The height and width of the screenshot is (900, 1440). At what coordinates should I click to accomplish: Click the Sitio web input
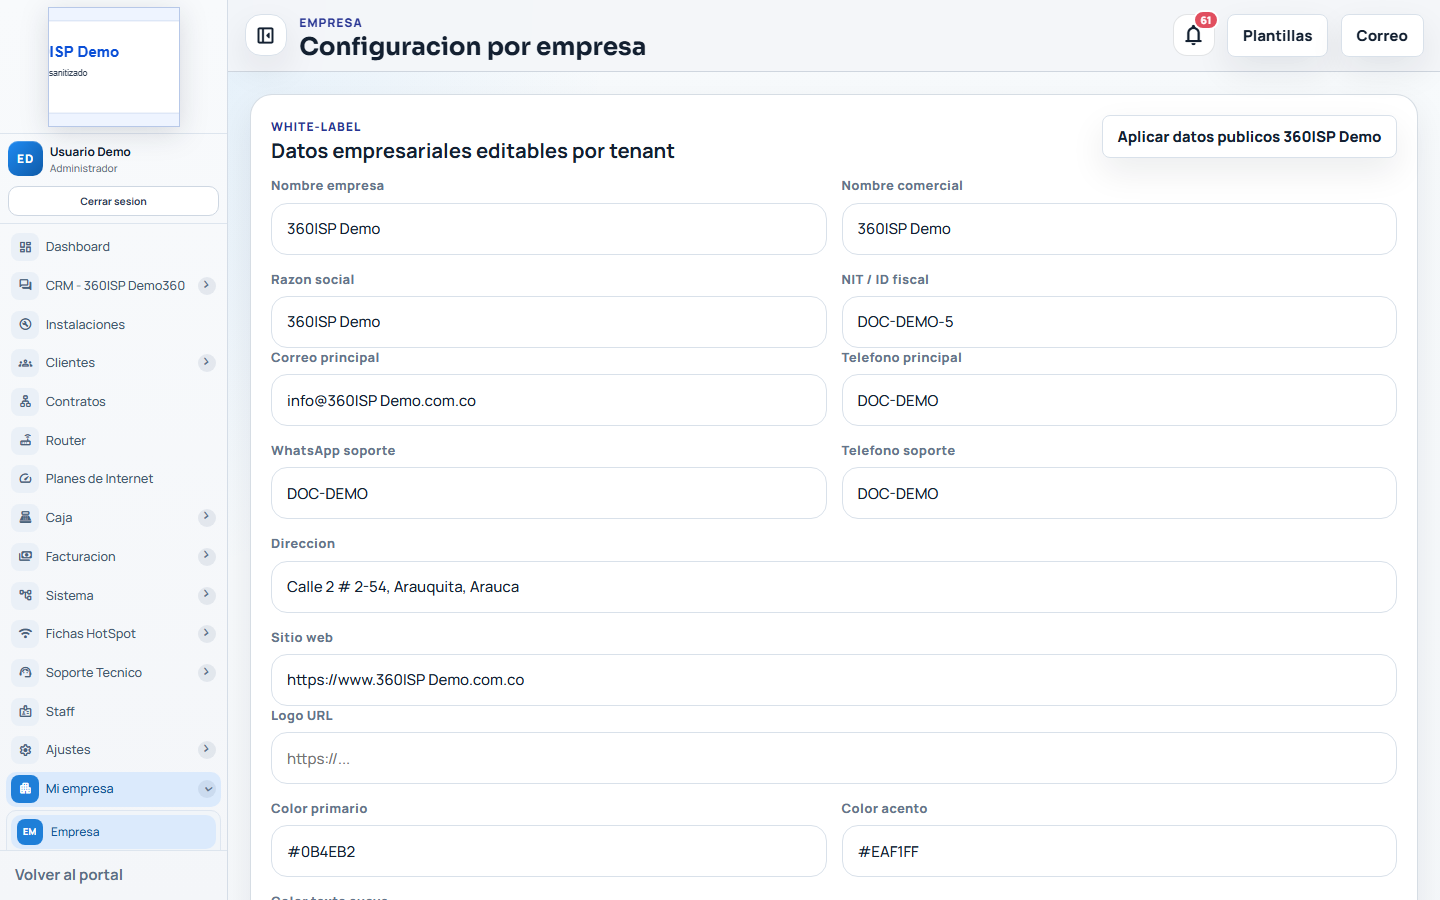pos(834,680)
